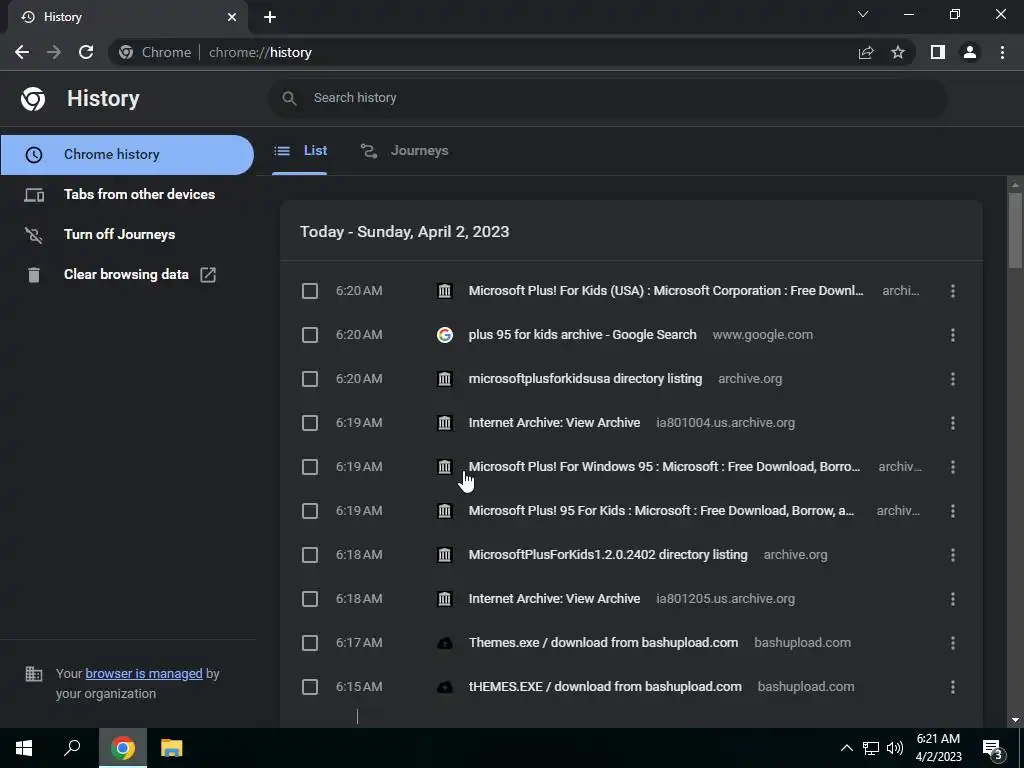Close the History tab
Image resolution: width=1024 pixels, height=768 pixels.
pos(232,17)
